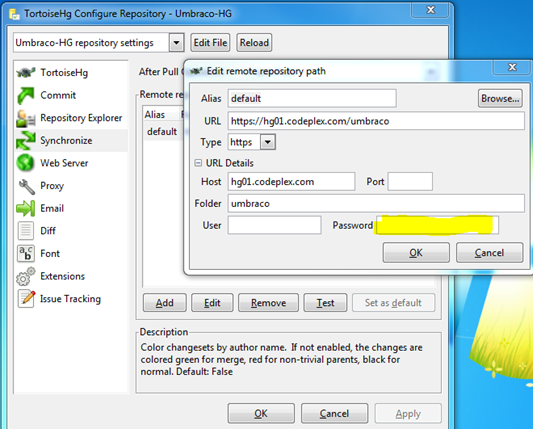Close the Edit remote repository path dialog
The height and width of the screenshot is (429, 533).
pyautogui.click(x=512, y=67)
